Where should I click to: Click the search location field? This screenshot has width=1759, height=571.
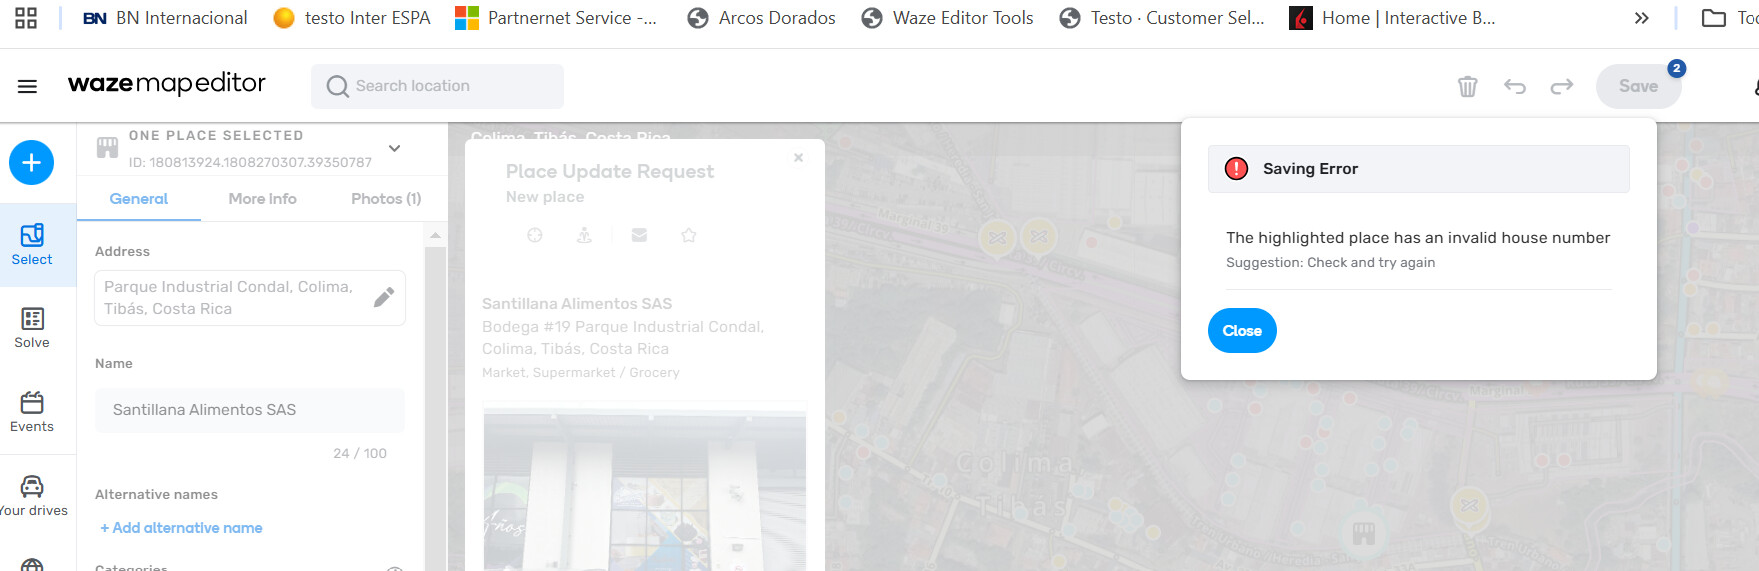pos(437,86)
